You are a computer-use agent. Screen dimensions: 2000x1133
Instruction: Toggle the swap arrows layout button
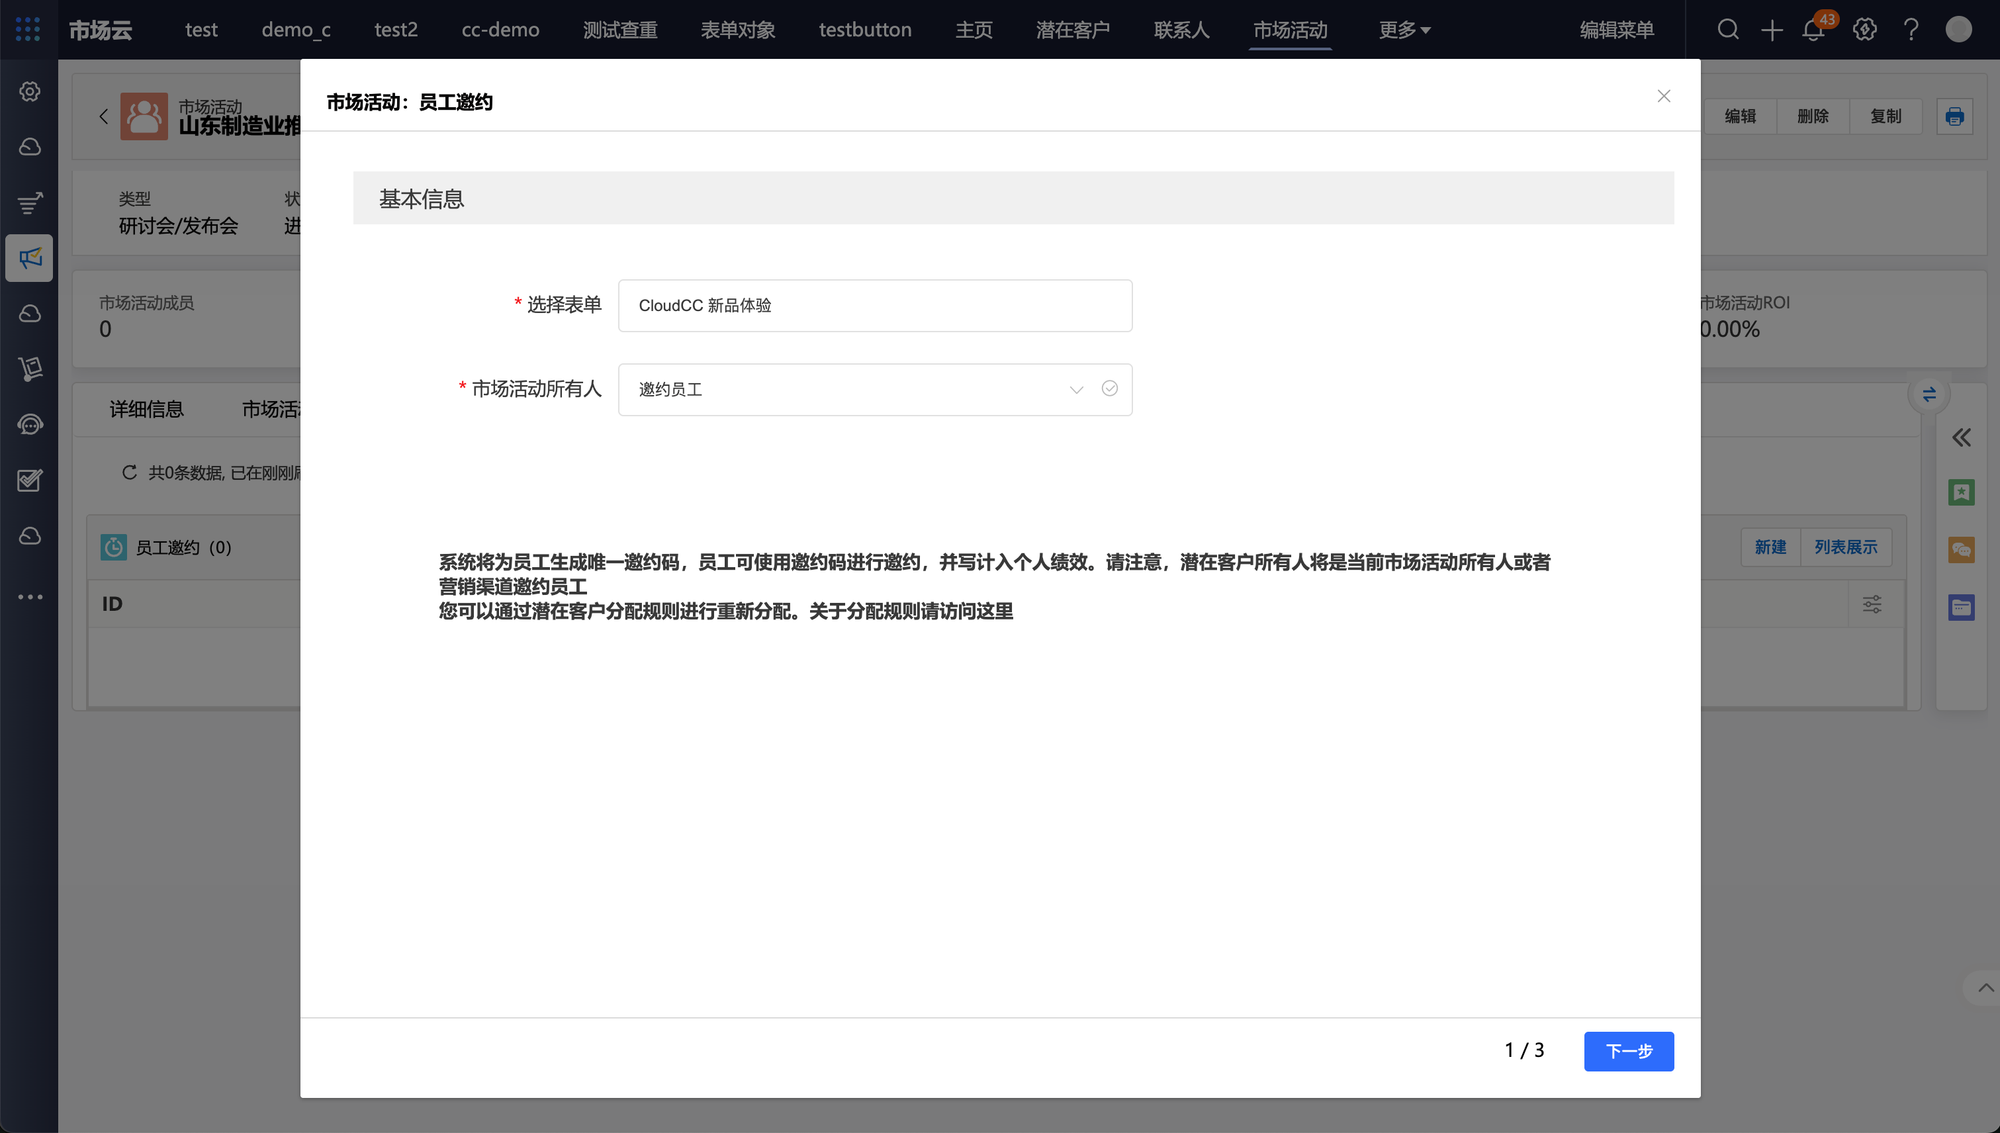[x=1929, y=395]
